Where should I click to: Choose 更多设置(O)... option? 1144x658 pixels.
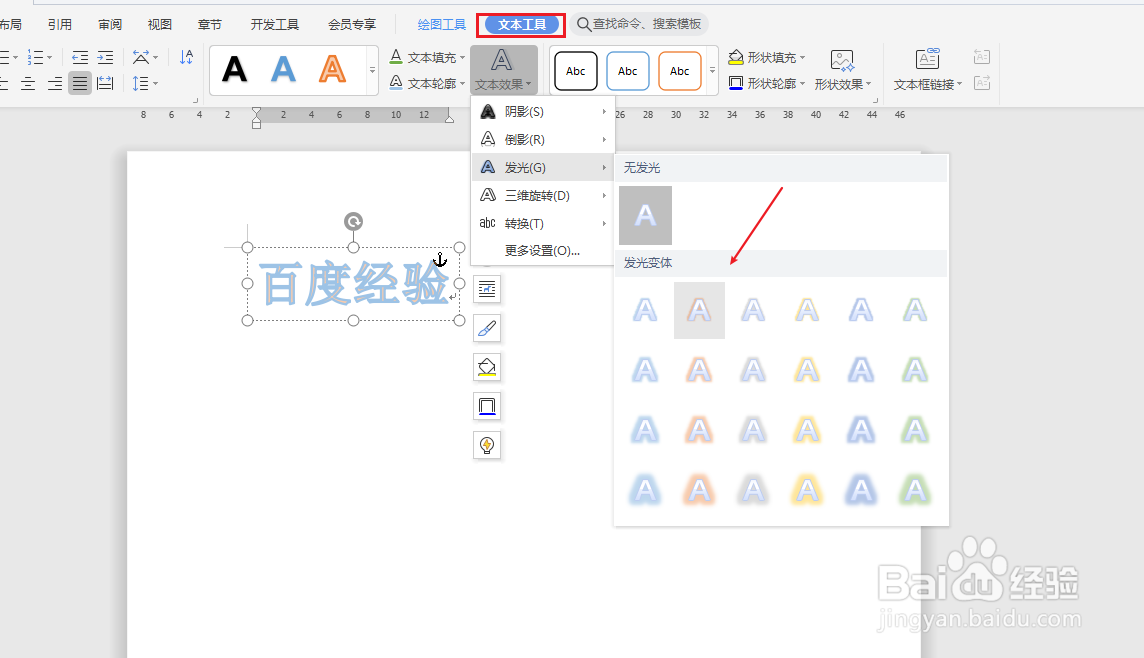pos(542,251)
